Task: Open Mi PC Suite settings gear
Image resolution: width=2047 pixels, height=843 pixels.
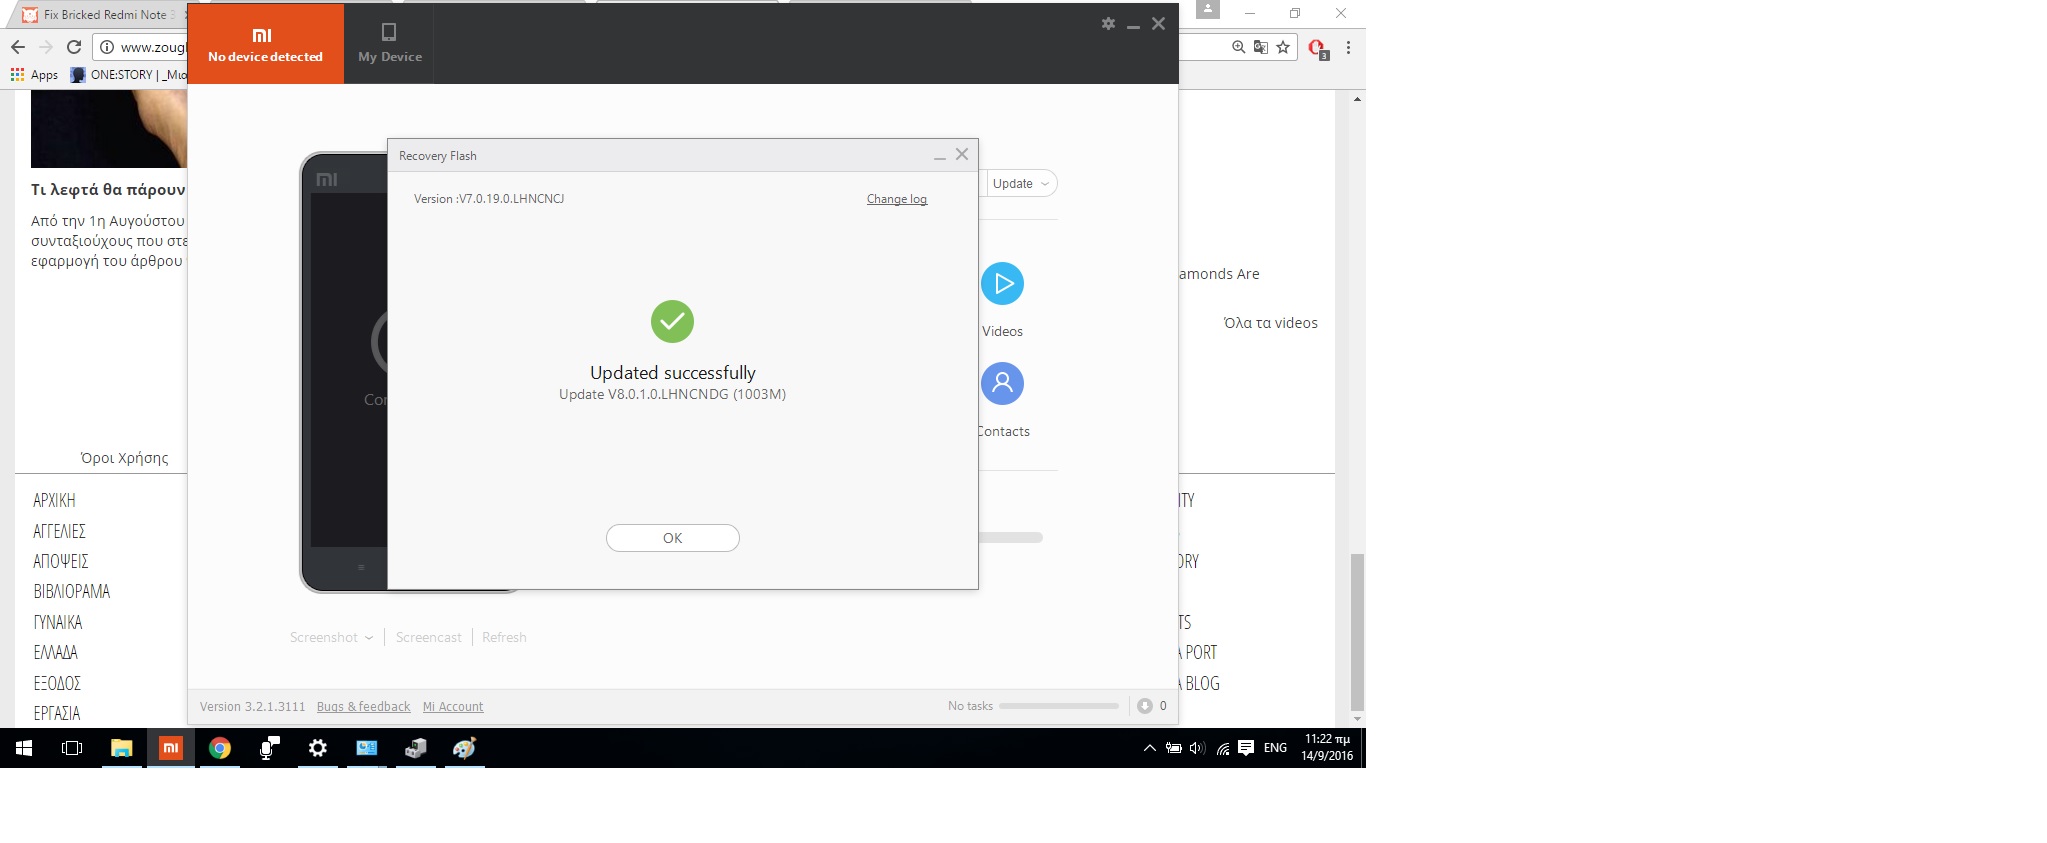Action: tap(1108, 24)
